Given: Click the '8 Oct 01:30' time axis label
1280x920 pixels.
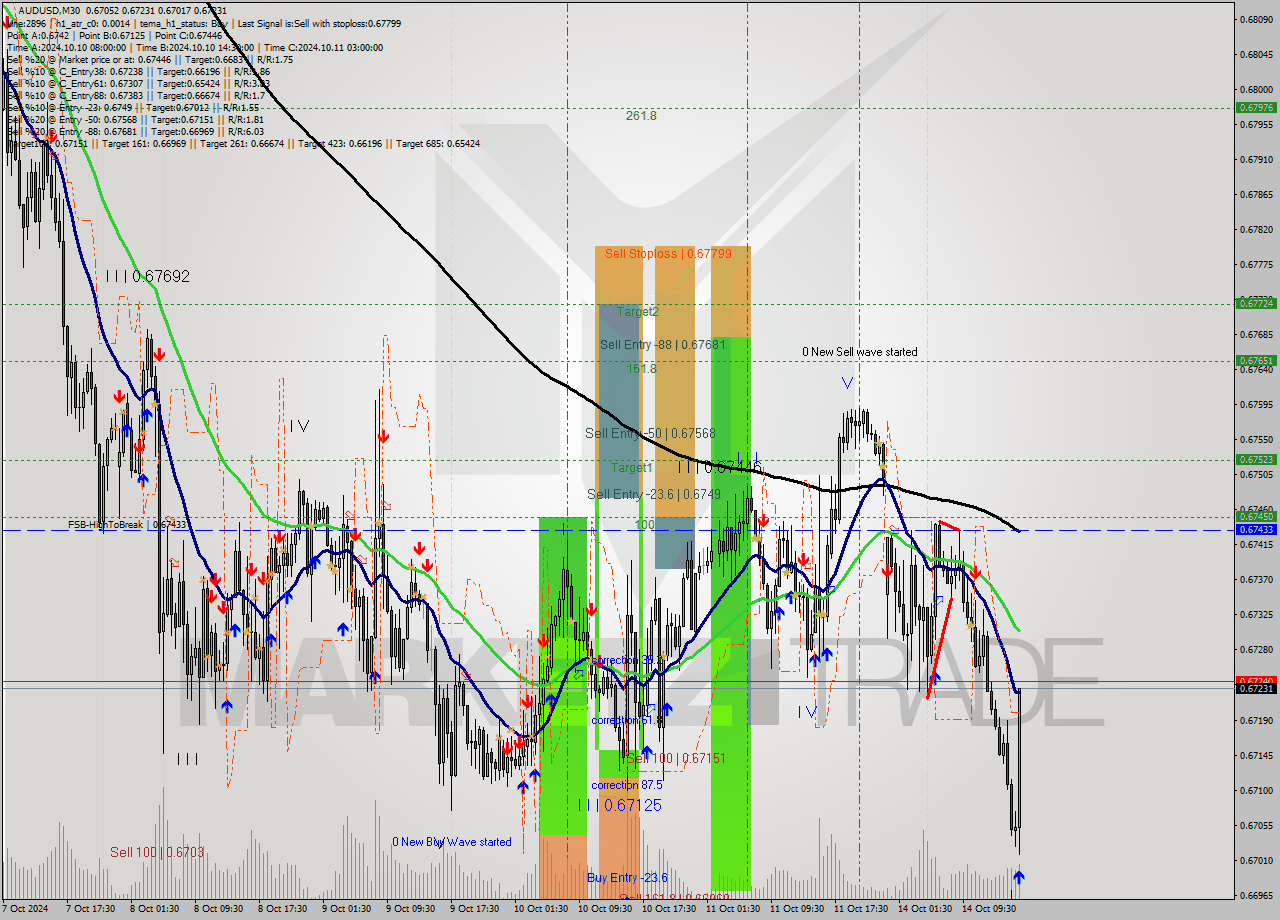Looking at the screenshot, I should (x=155, y=909).
